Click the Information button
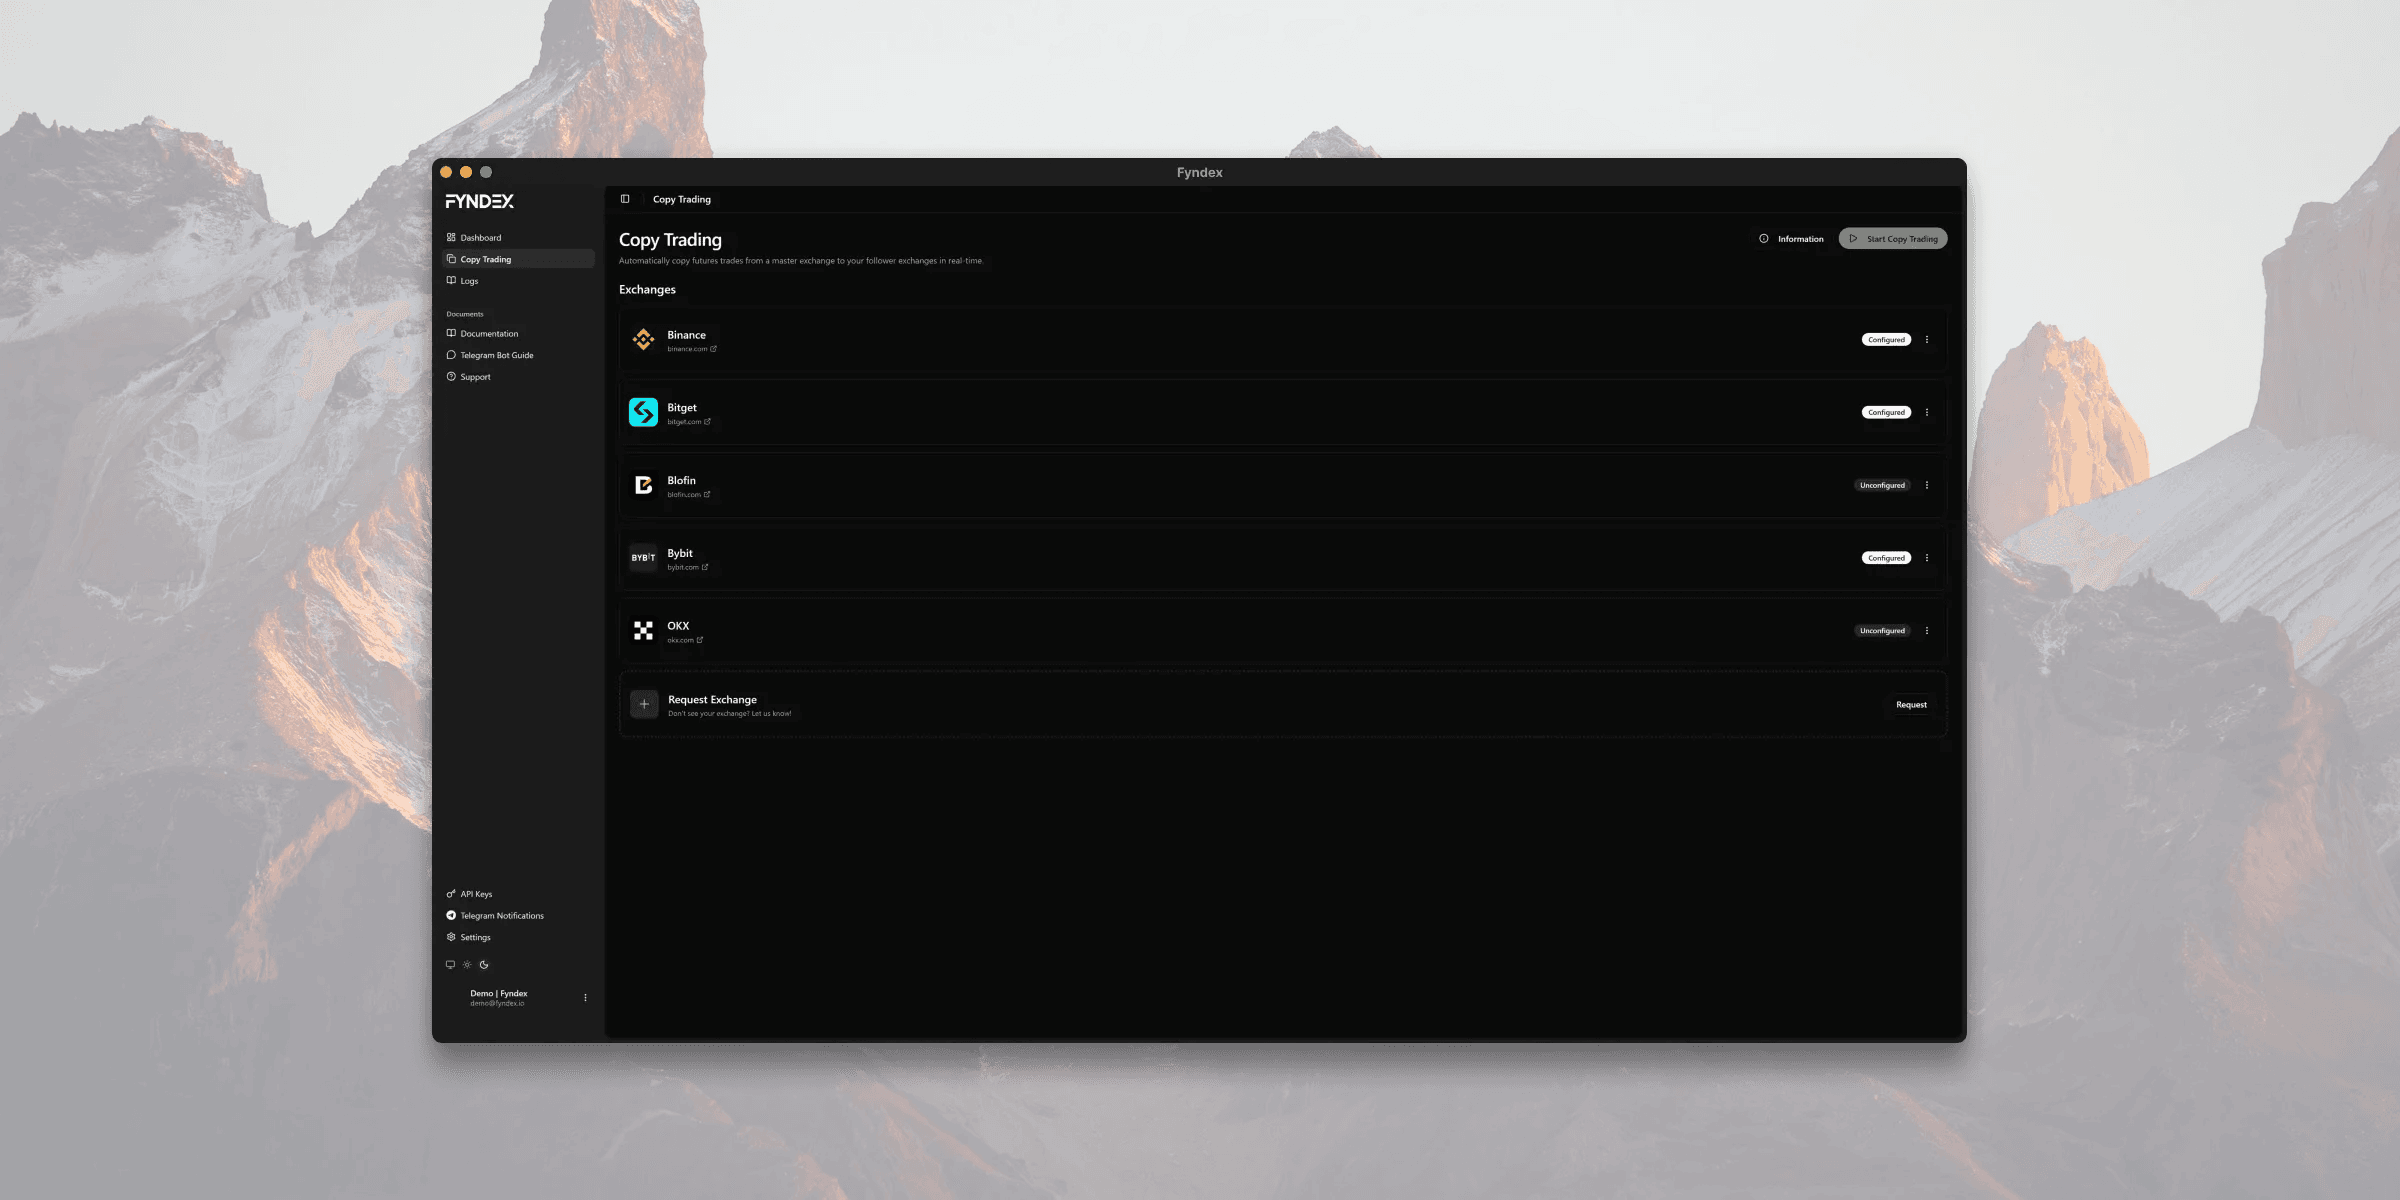 [1792, 239]
